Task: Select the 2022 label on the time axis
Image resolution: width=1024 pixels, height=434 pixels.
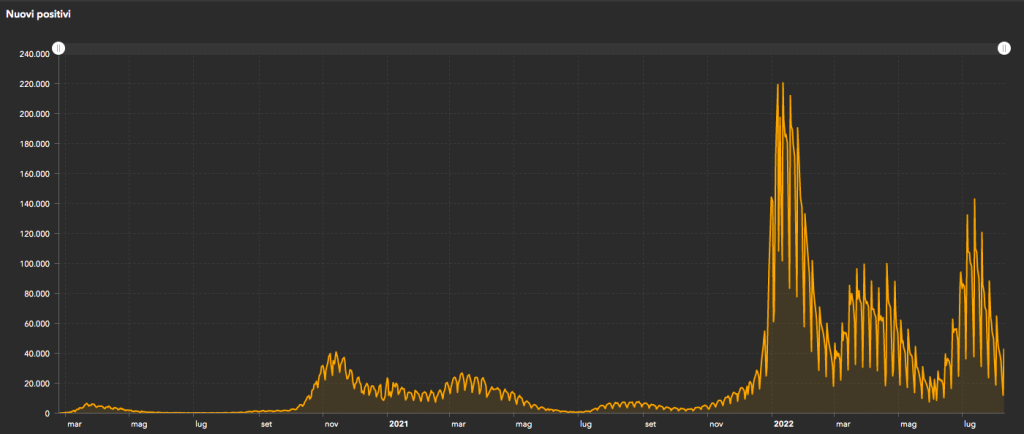Action: coord(784,424)
